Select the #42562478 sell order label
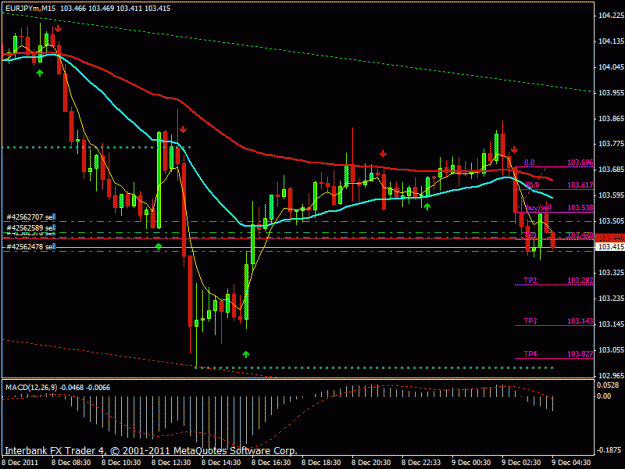625x469 pixels. (31, 247)
